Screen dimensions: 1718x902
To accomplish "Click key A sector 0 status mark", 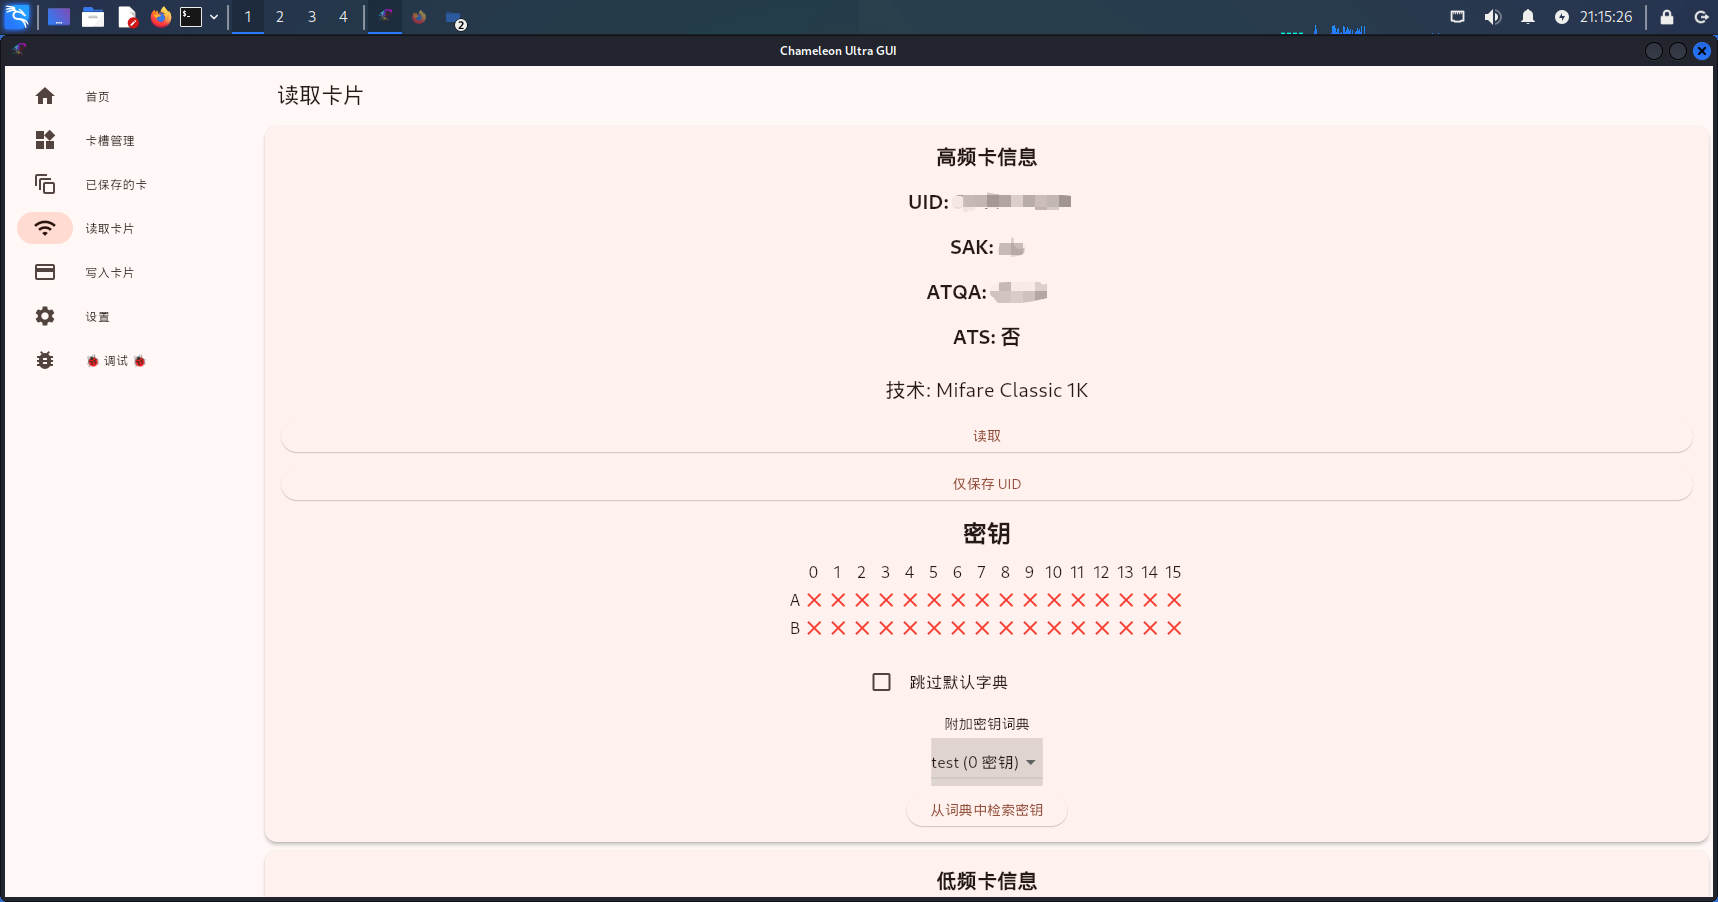I will coord(814,600).
